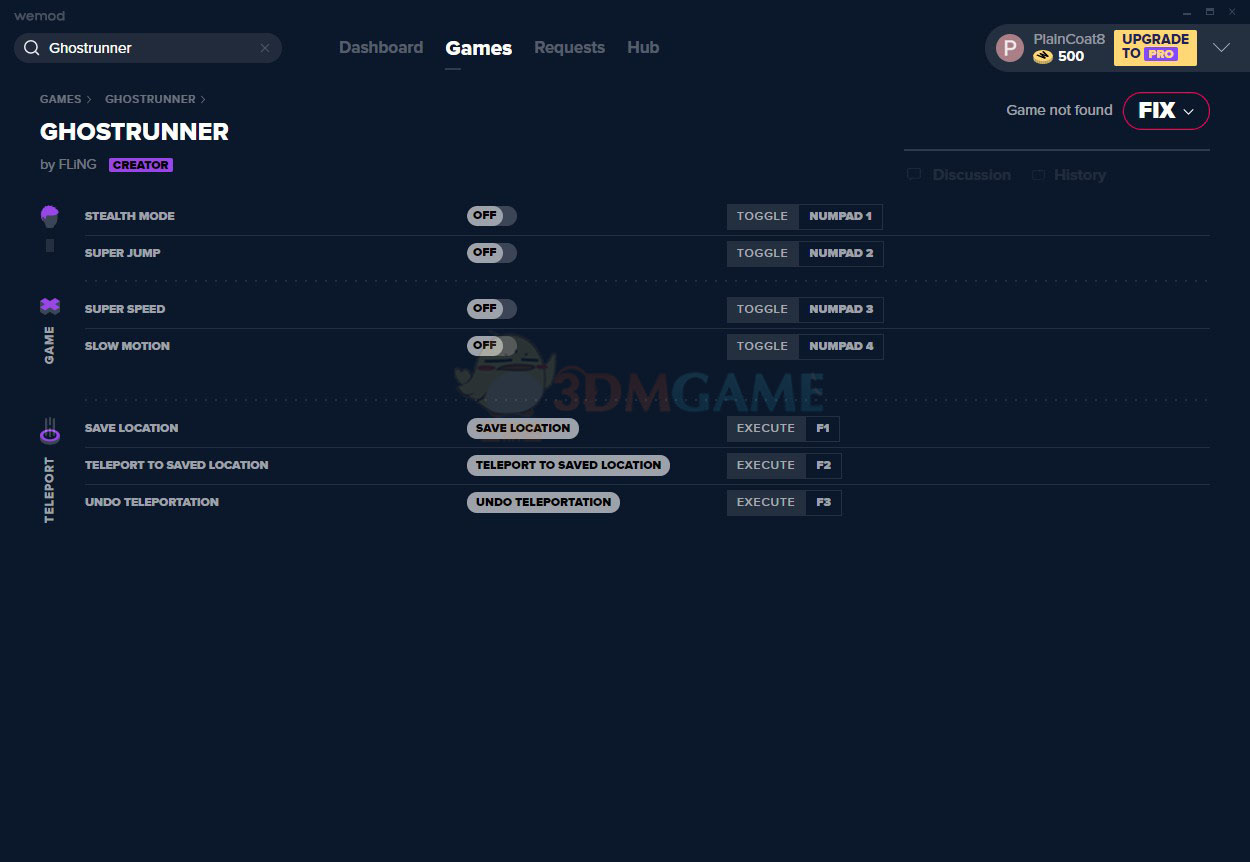Open the Discussion panel

[960, 175]
